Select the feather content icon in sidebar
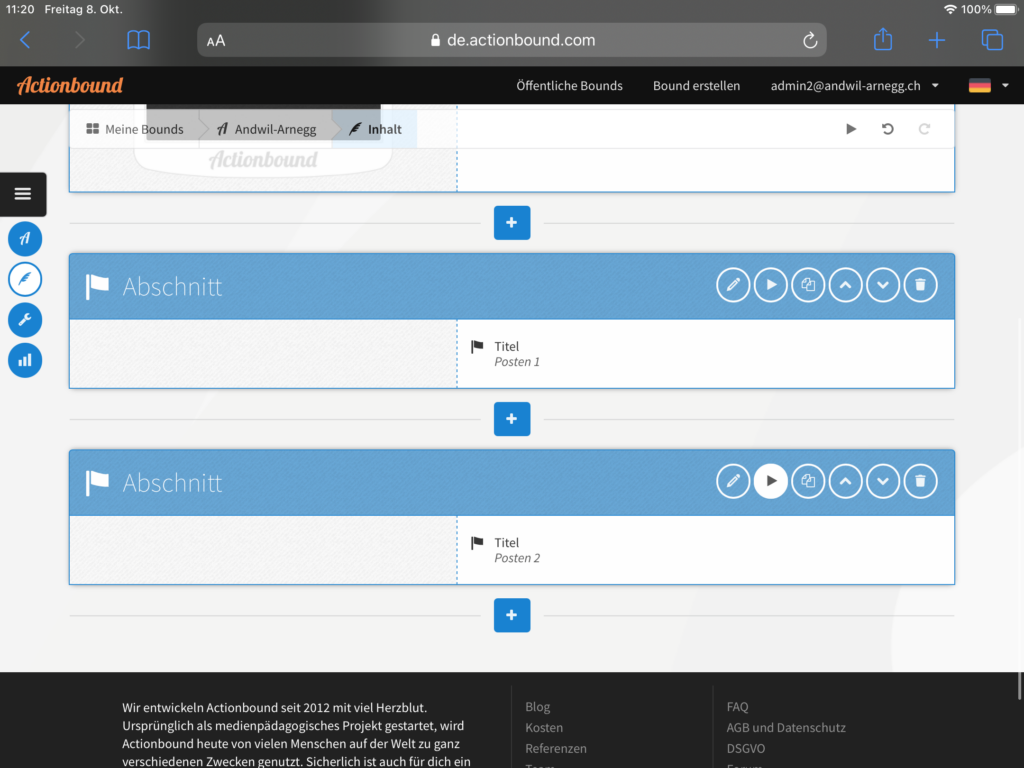1024x768 pixels. point(25,279)
